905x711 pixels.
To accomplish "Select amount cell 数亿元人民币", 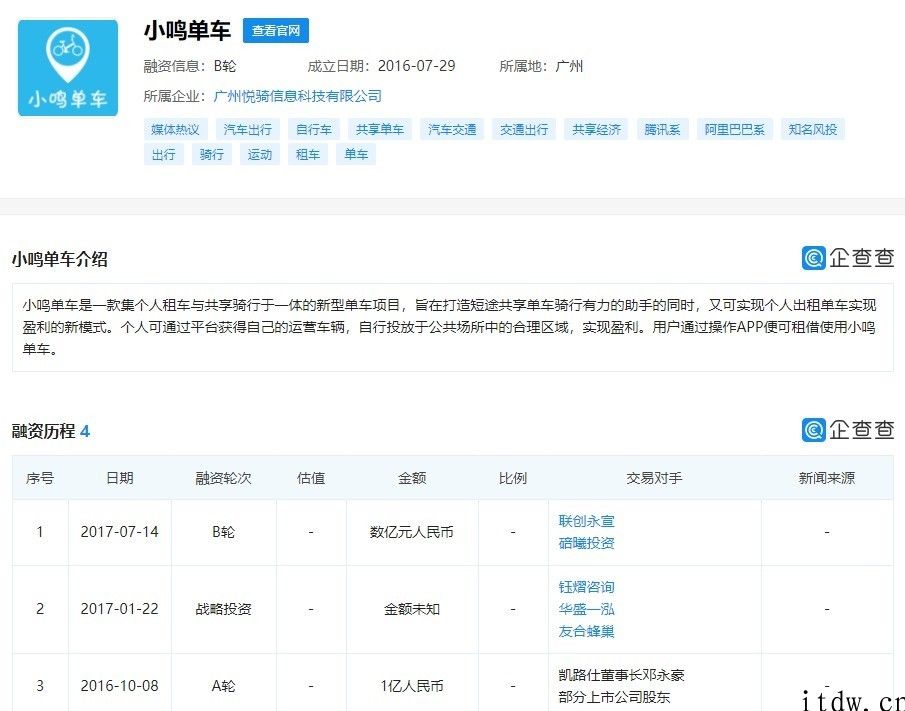I will (x=412, y=532).
